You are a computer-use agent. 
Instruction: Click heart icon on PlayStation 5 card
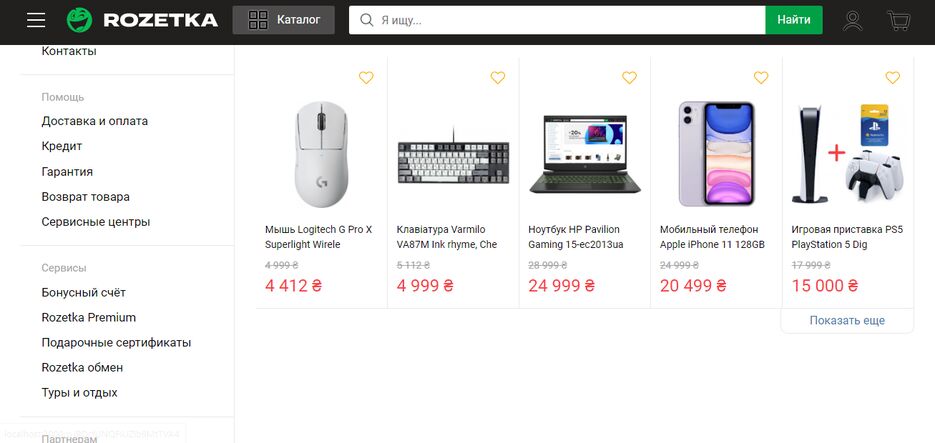[x=893, y=78]
